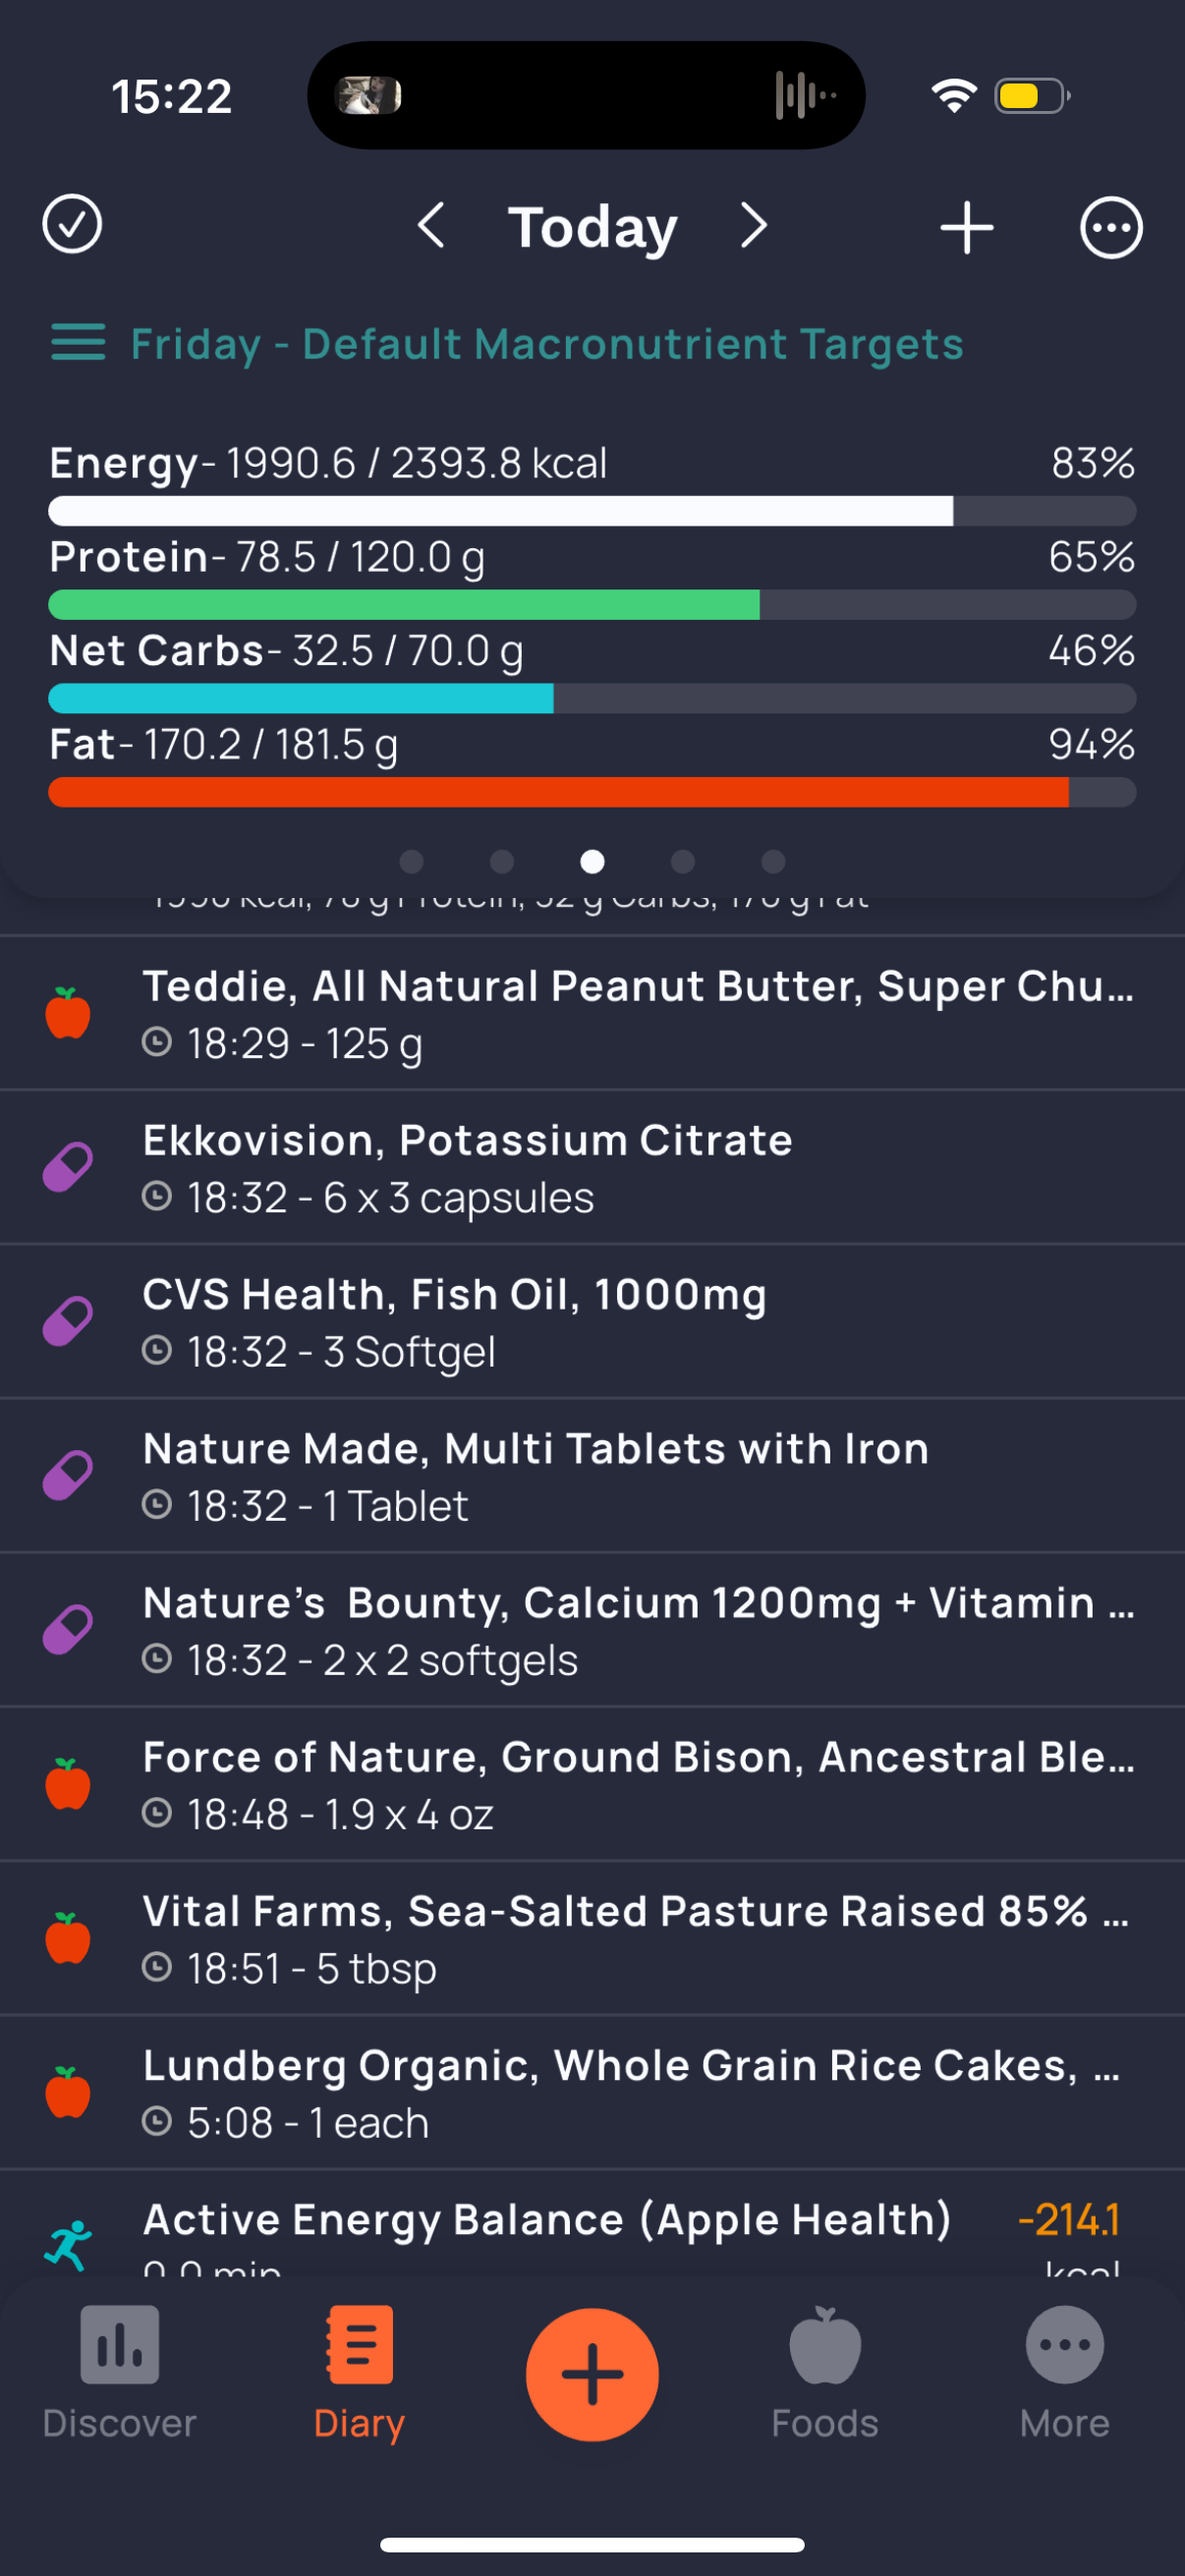Tap the plus icon in top header
This screenshot has width=1185, height=2576.
966,228
